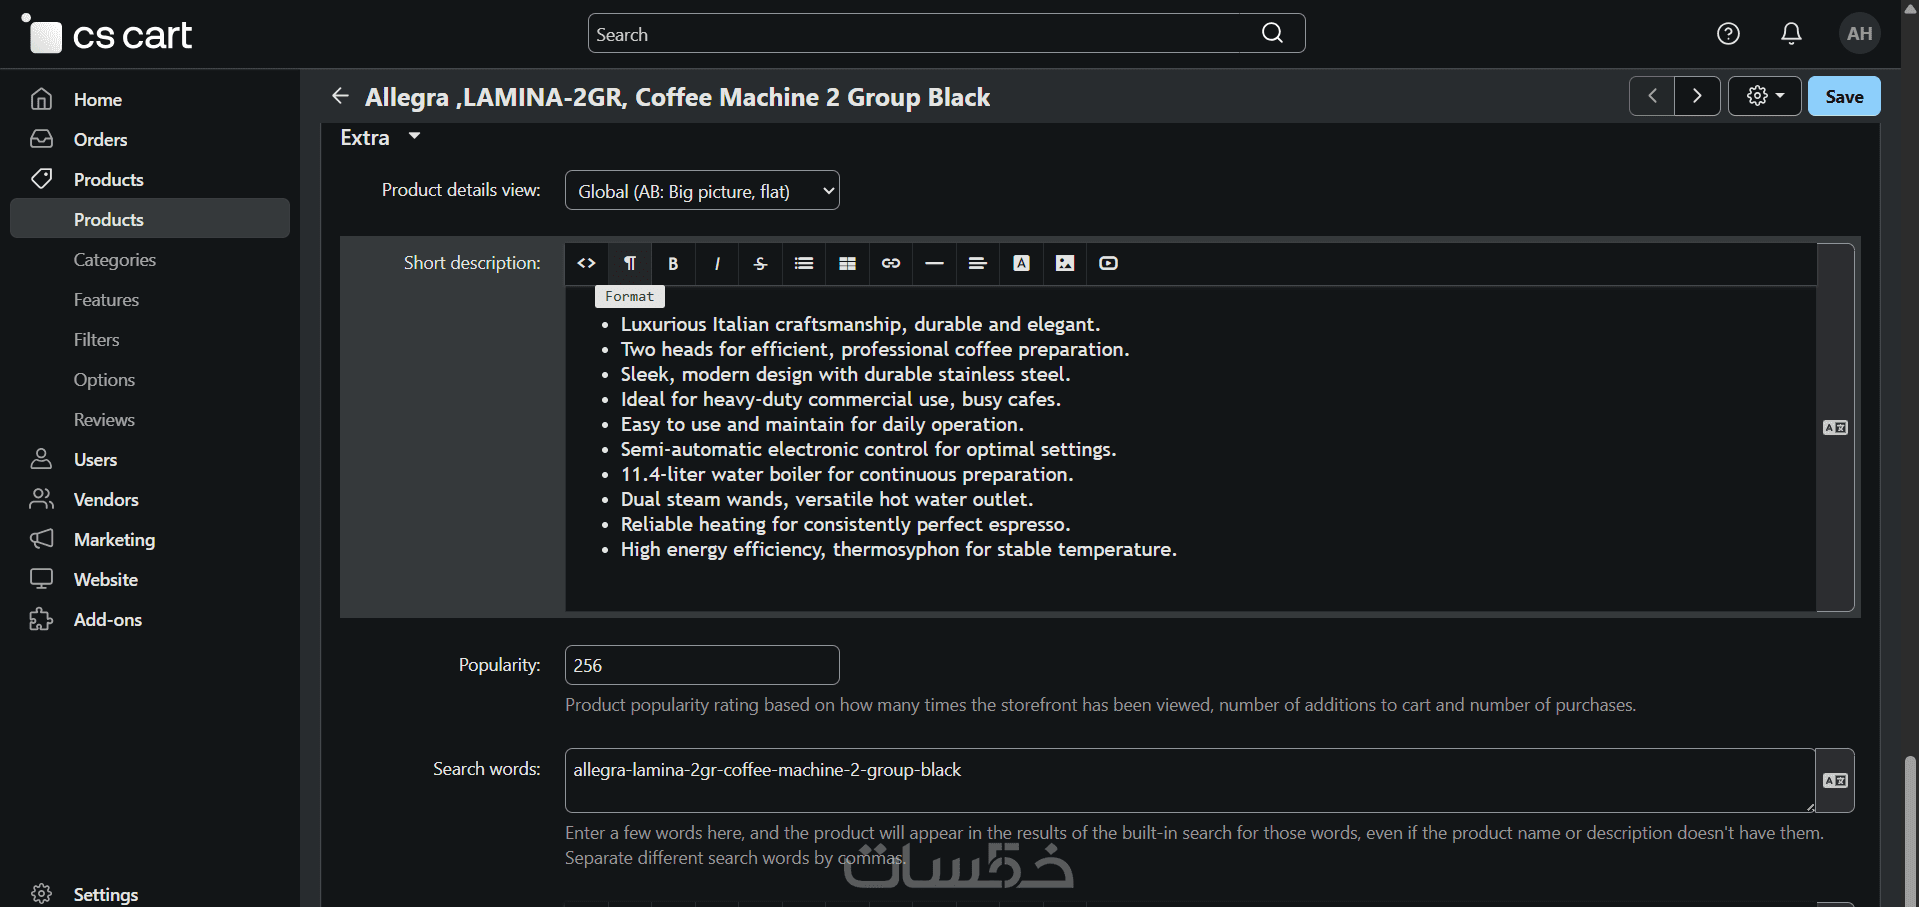Open Features under Products
Screen dimensions: 1919x907
pos(106,299)
